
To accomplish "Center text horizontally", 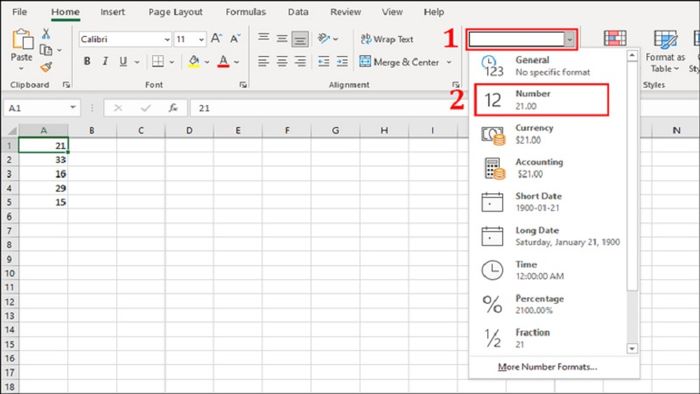I will [x=282, y=61].
